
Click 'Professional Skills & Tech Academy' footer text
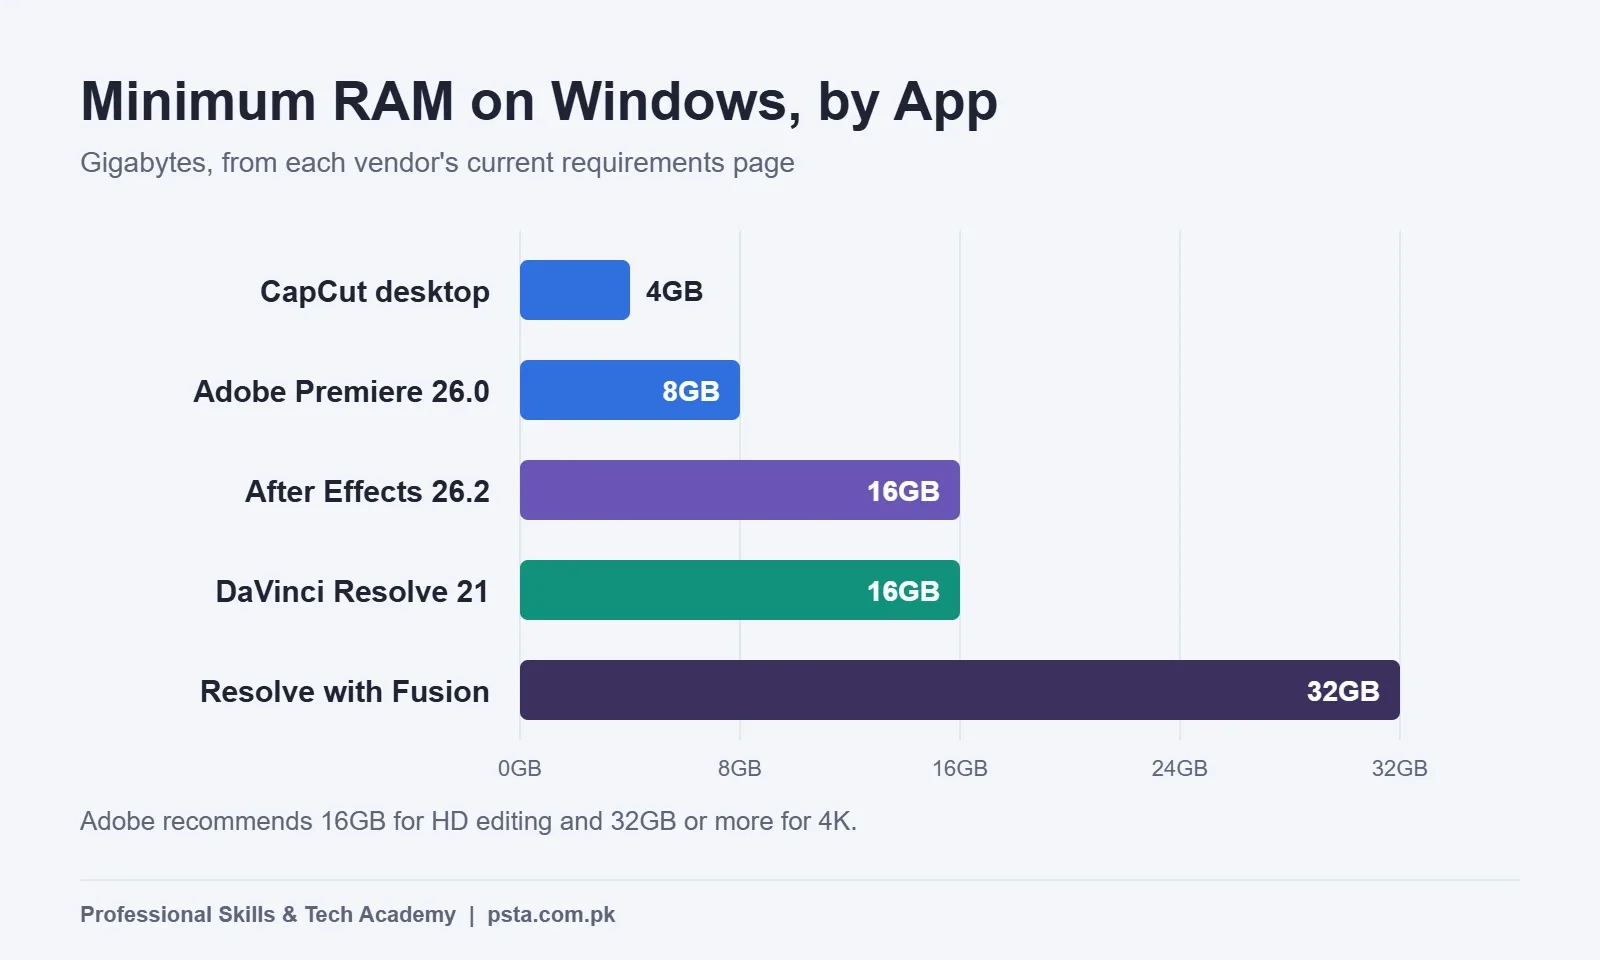tap(268, 914)
